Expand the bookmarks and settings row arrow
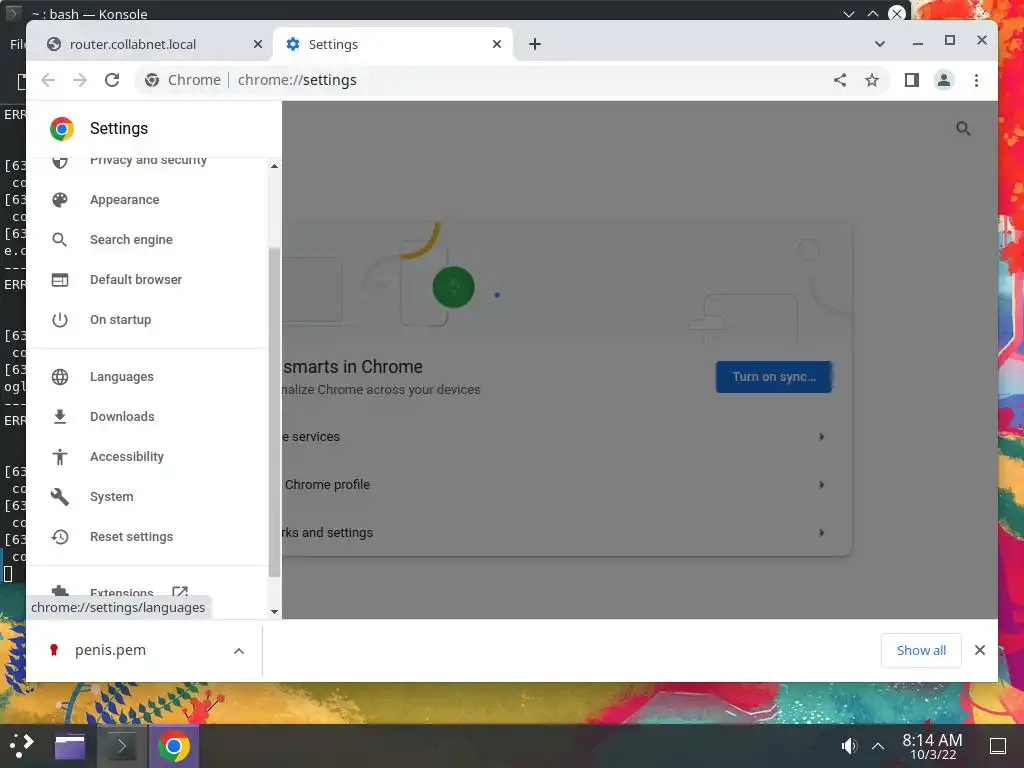Screen dimensions: 1024x768 [822, 533]
